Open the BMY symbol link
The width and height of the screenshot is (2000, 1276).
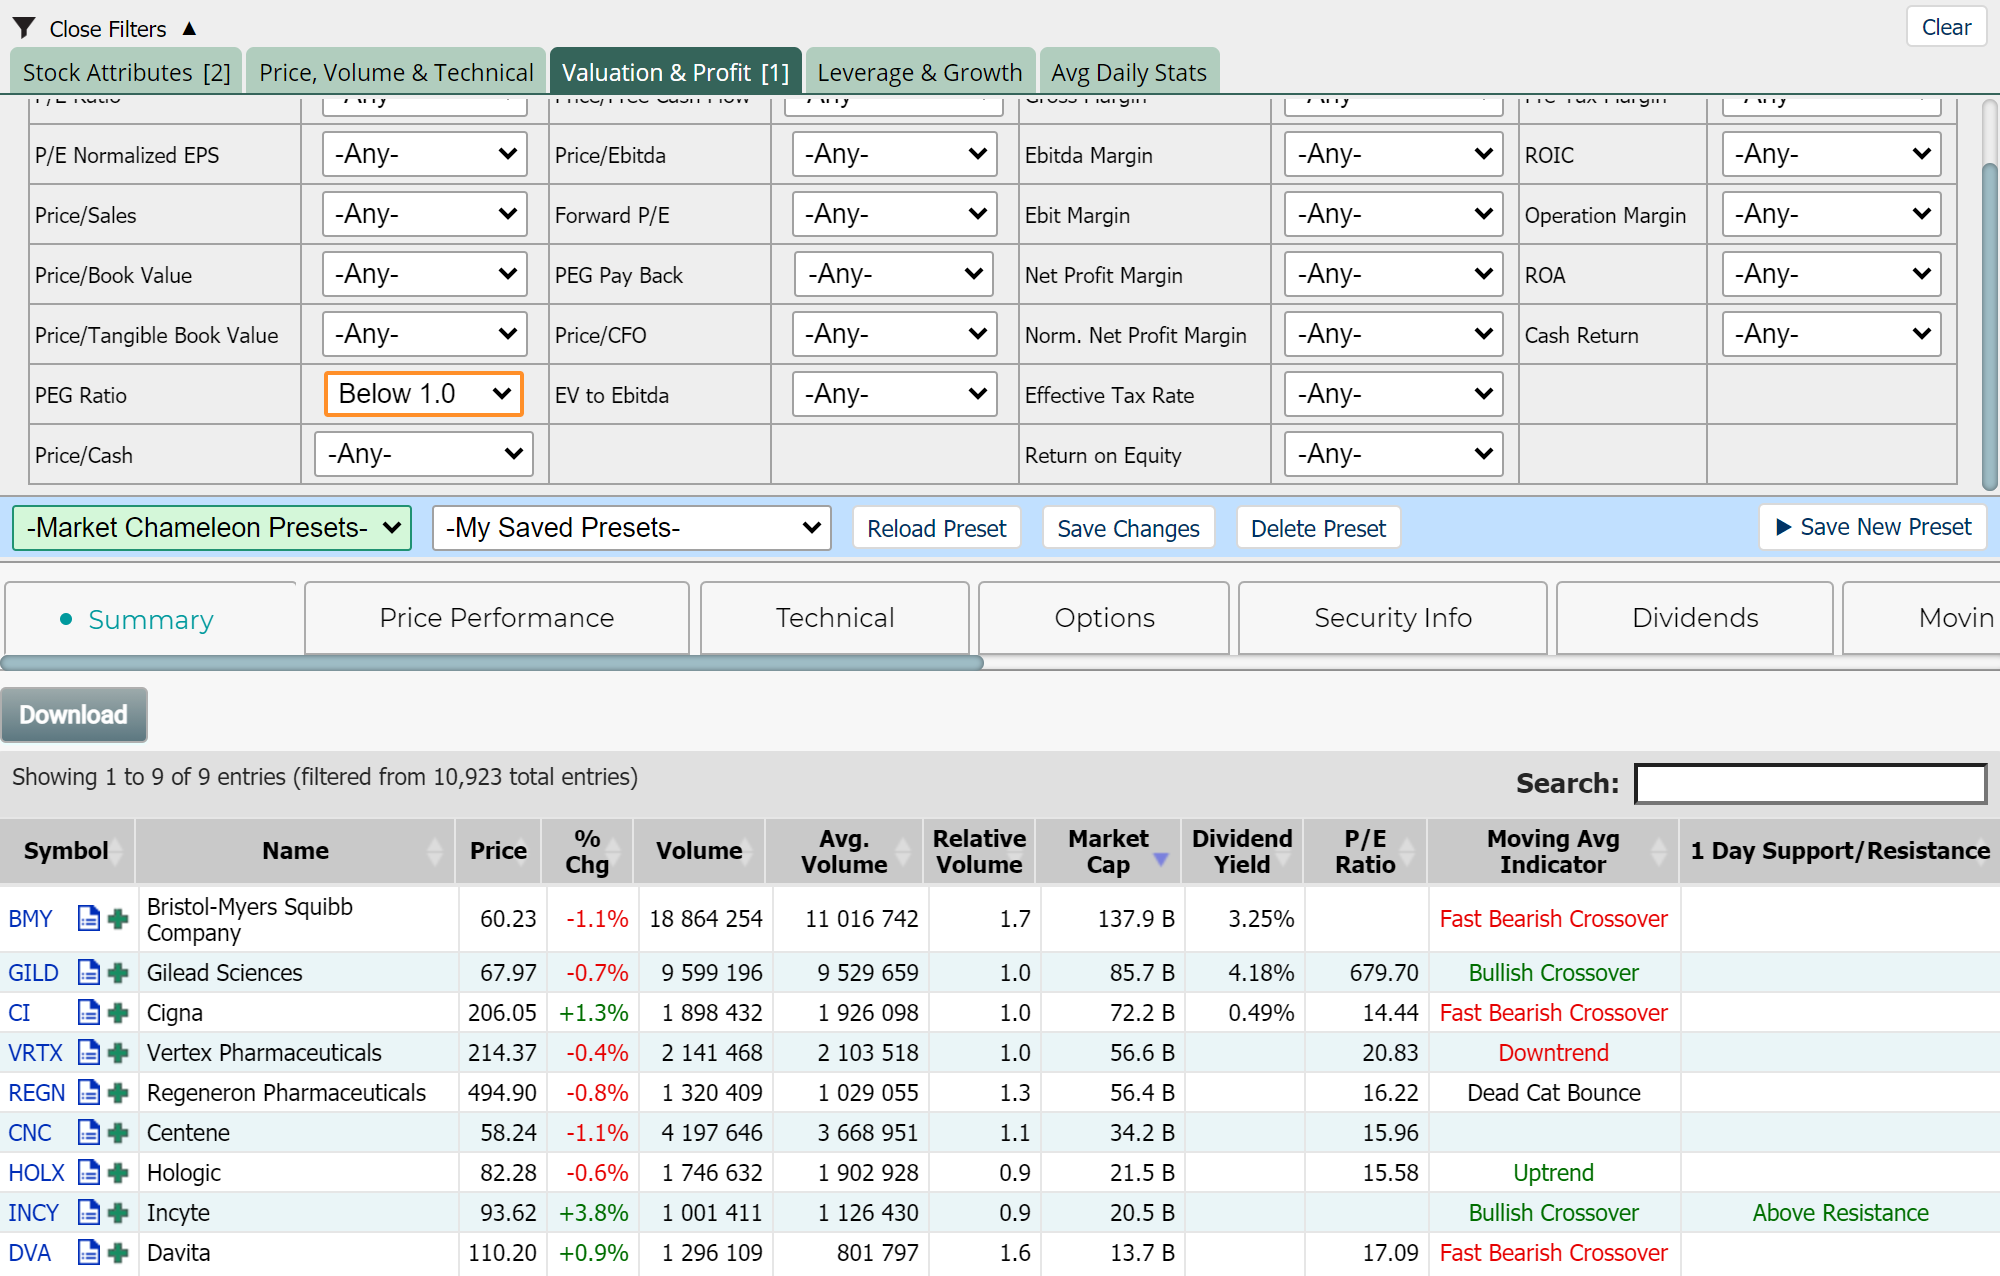30,918
